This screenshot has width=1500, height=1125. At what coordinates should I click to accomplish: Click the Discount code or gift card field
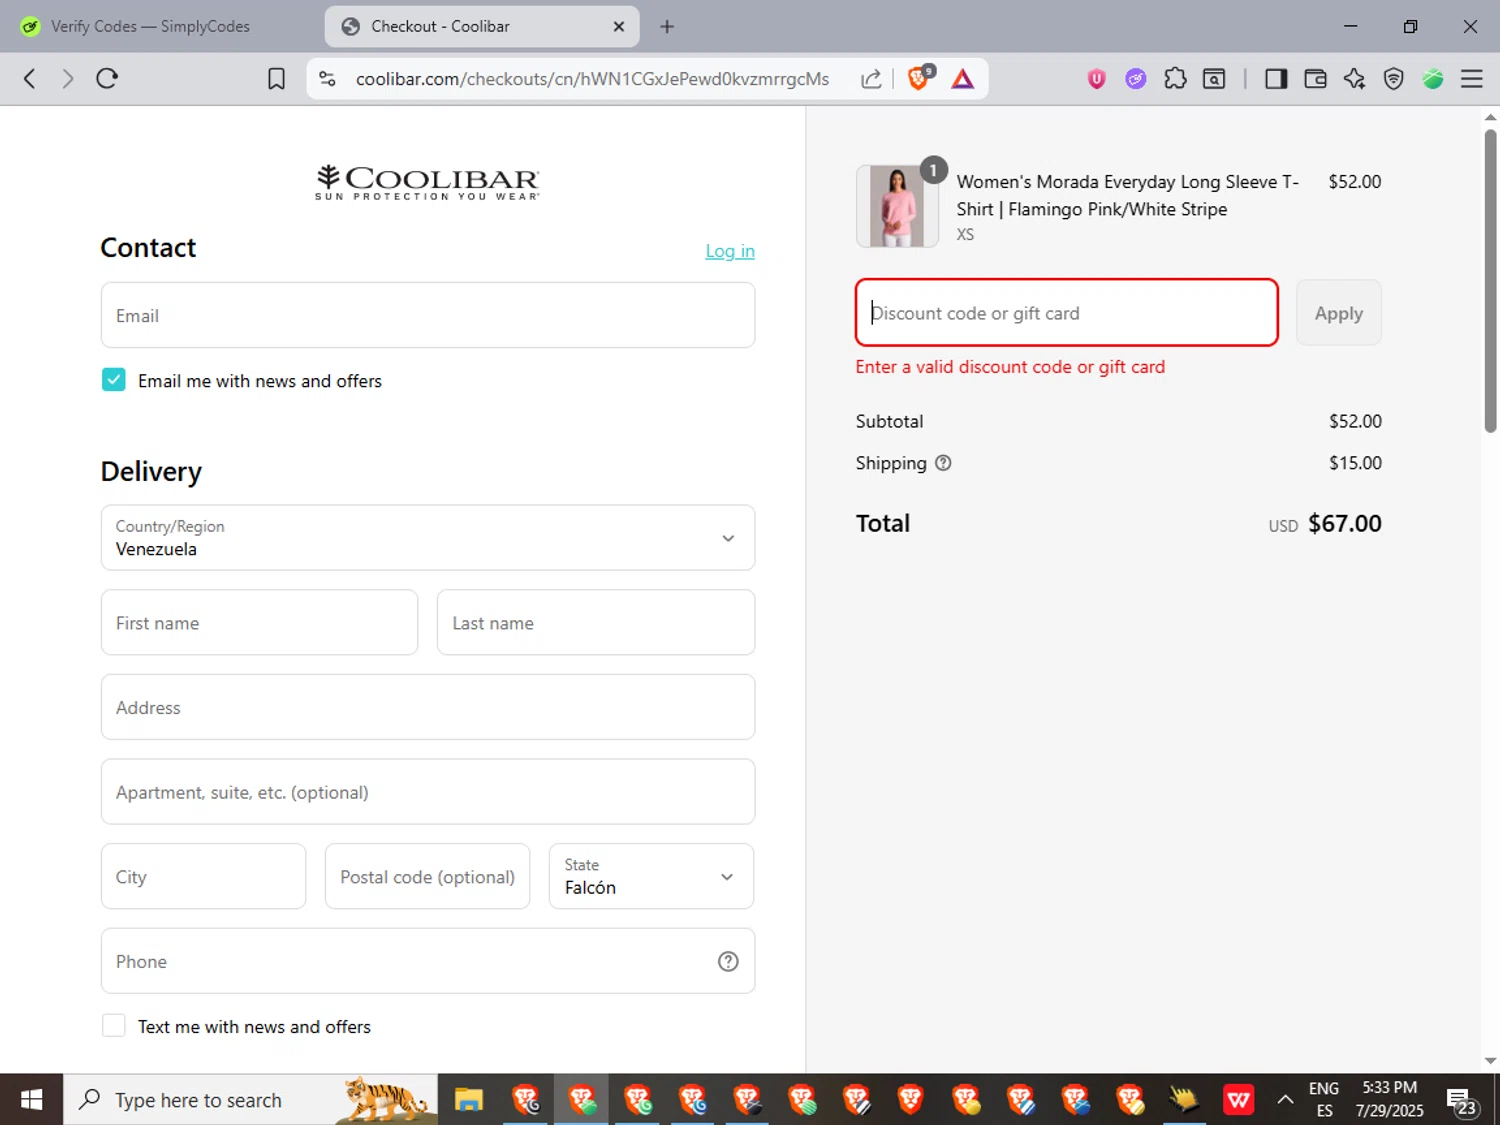click(x=1067, y=313)
